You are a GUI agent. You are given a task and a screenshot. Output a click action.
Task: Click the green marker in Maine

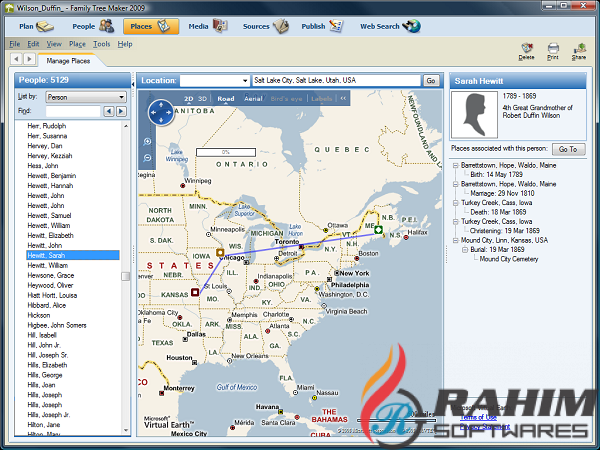[x=378, y=230]
